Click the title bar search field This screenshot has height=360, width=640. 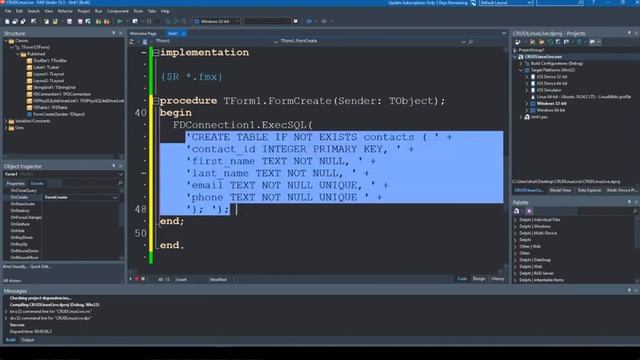click(560, 3)
